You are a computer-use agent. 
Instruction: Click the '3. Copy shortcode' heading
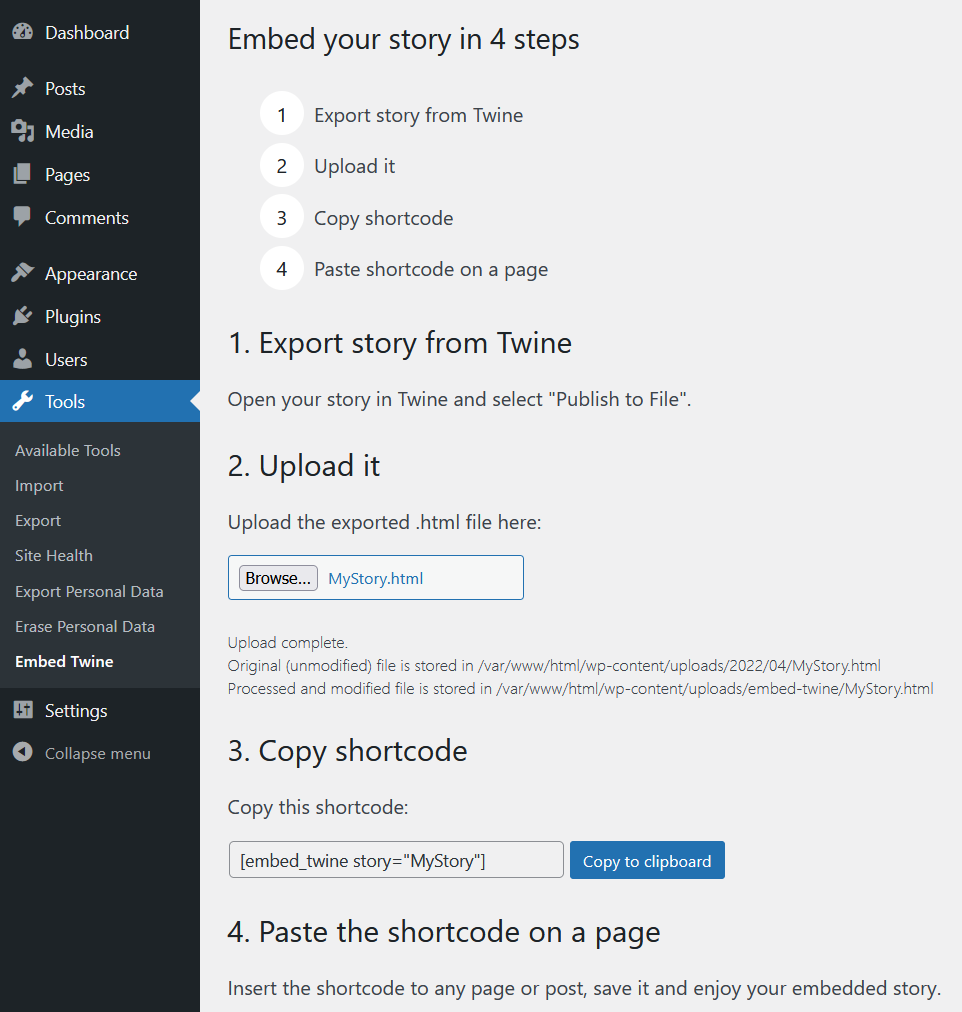[x=348, y=751]
